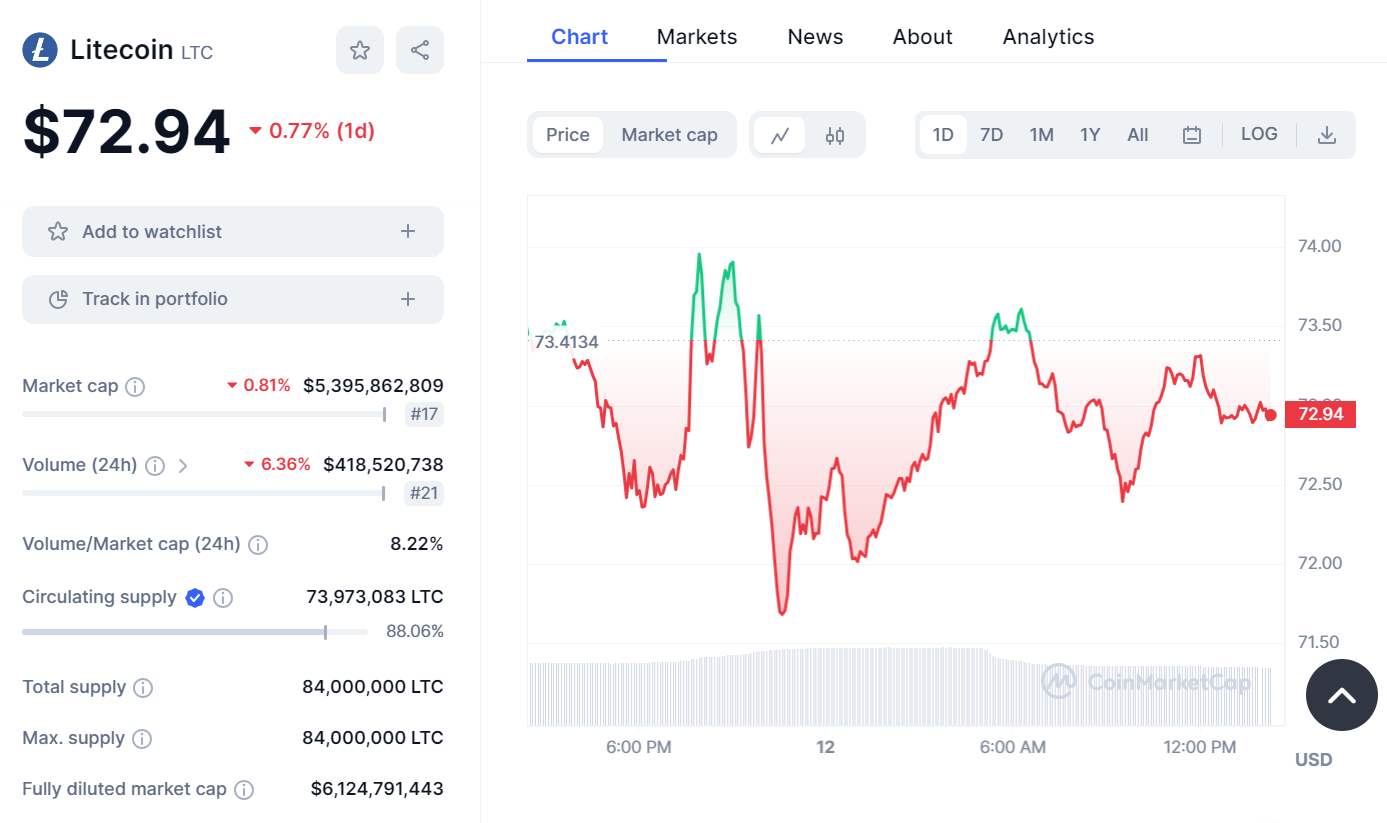Set chart range to 7D
The width and height of the screenshot is (1387, 823).
(x=991, y=135)
